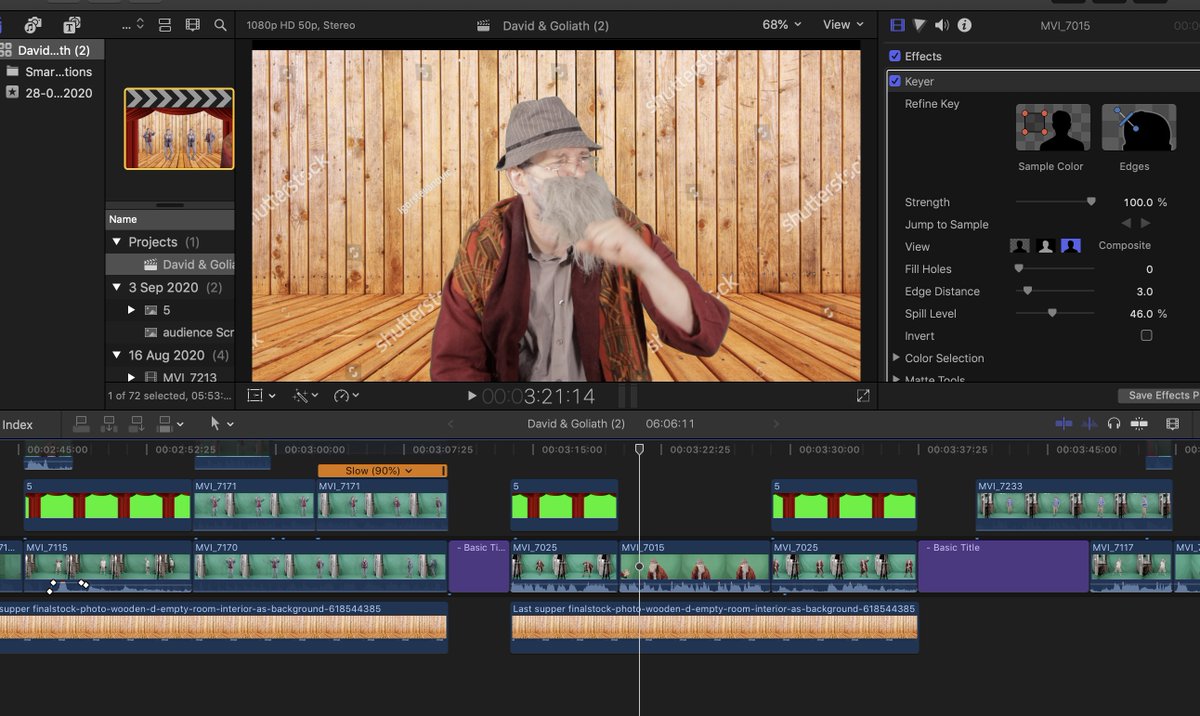Select the project thumbnail in browser
The width and height of the screenshot is (1200, 716).
[179, 129]
